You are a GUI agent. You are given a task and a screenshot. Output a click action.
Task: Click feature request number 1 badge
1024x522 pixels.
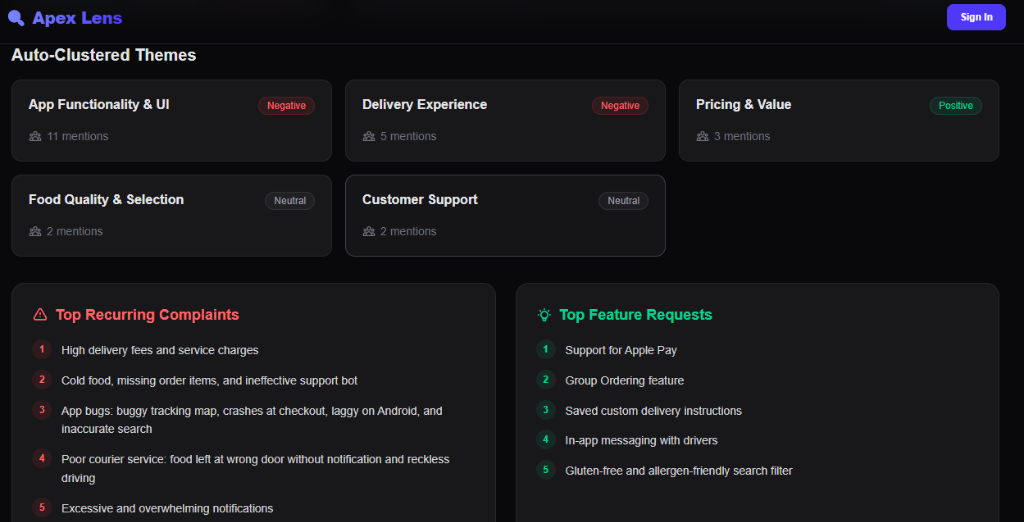(546, 350)
